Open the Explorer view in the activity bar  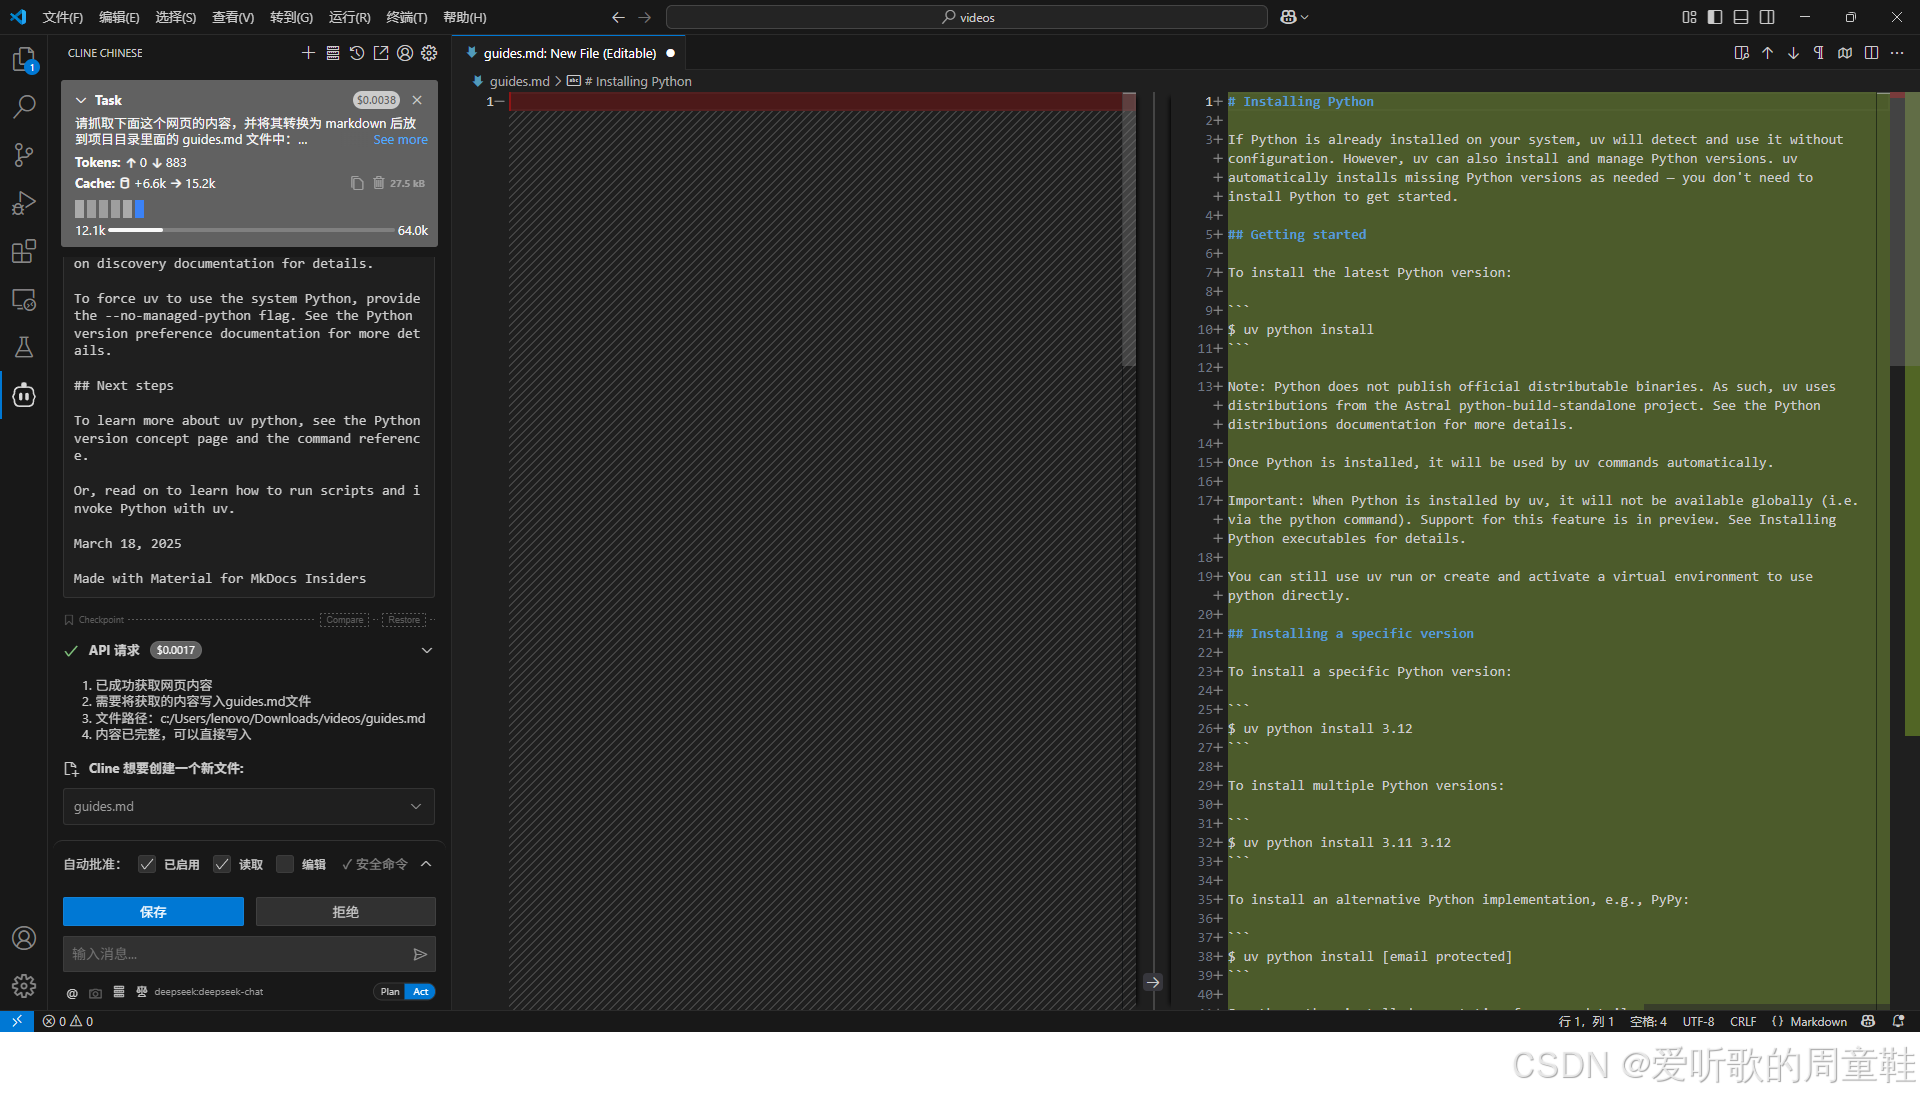coord(24,60)
